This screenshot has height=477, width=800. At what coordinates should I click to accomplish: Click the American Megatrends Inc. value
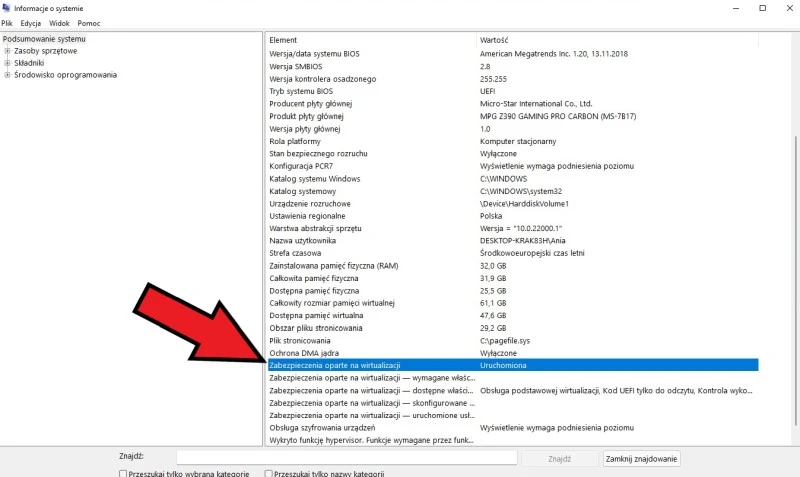coord(554,54)
